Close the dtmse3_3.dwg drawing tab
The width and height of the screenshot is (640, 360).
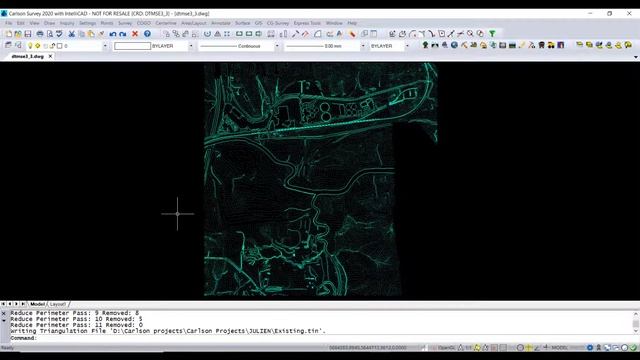50,56
